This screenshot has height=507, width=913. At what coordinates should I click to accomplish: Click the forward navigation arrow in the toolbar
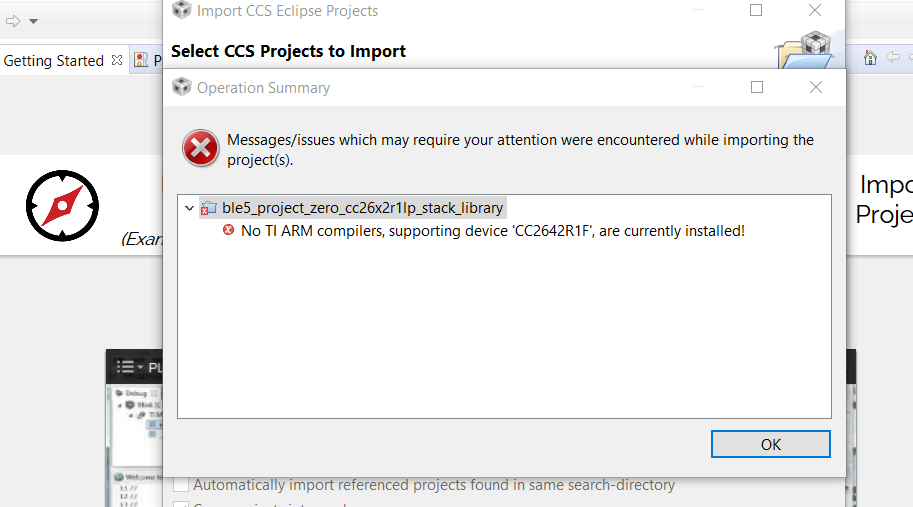tap(12, 20)
